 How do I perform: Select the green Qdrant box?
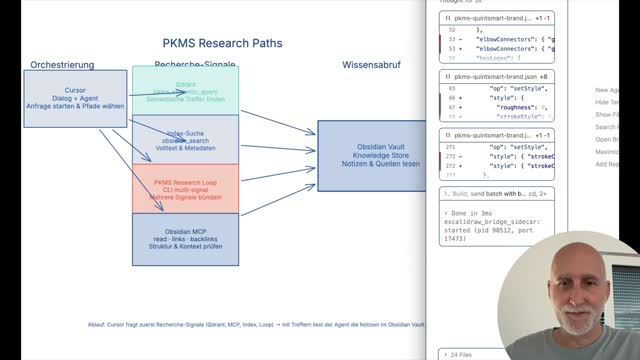point(185,91)
